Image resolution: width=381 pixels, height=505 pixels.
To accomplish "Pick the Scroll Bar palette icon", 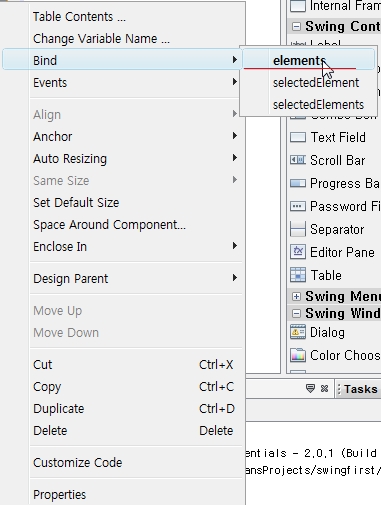I will [298, 160].
